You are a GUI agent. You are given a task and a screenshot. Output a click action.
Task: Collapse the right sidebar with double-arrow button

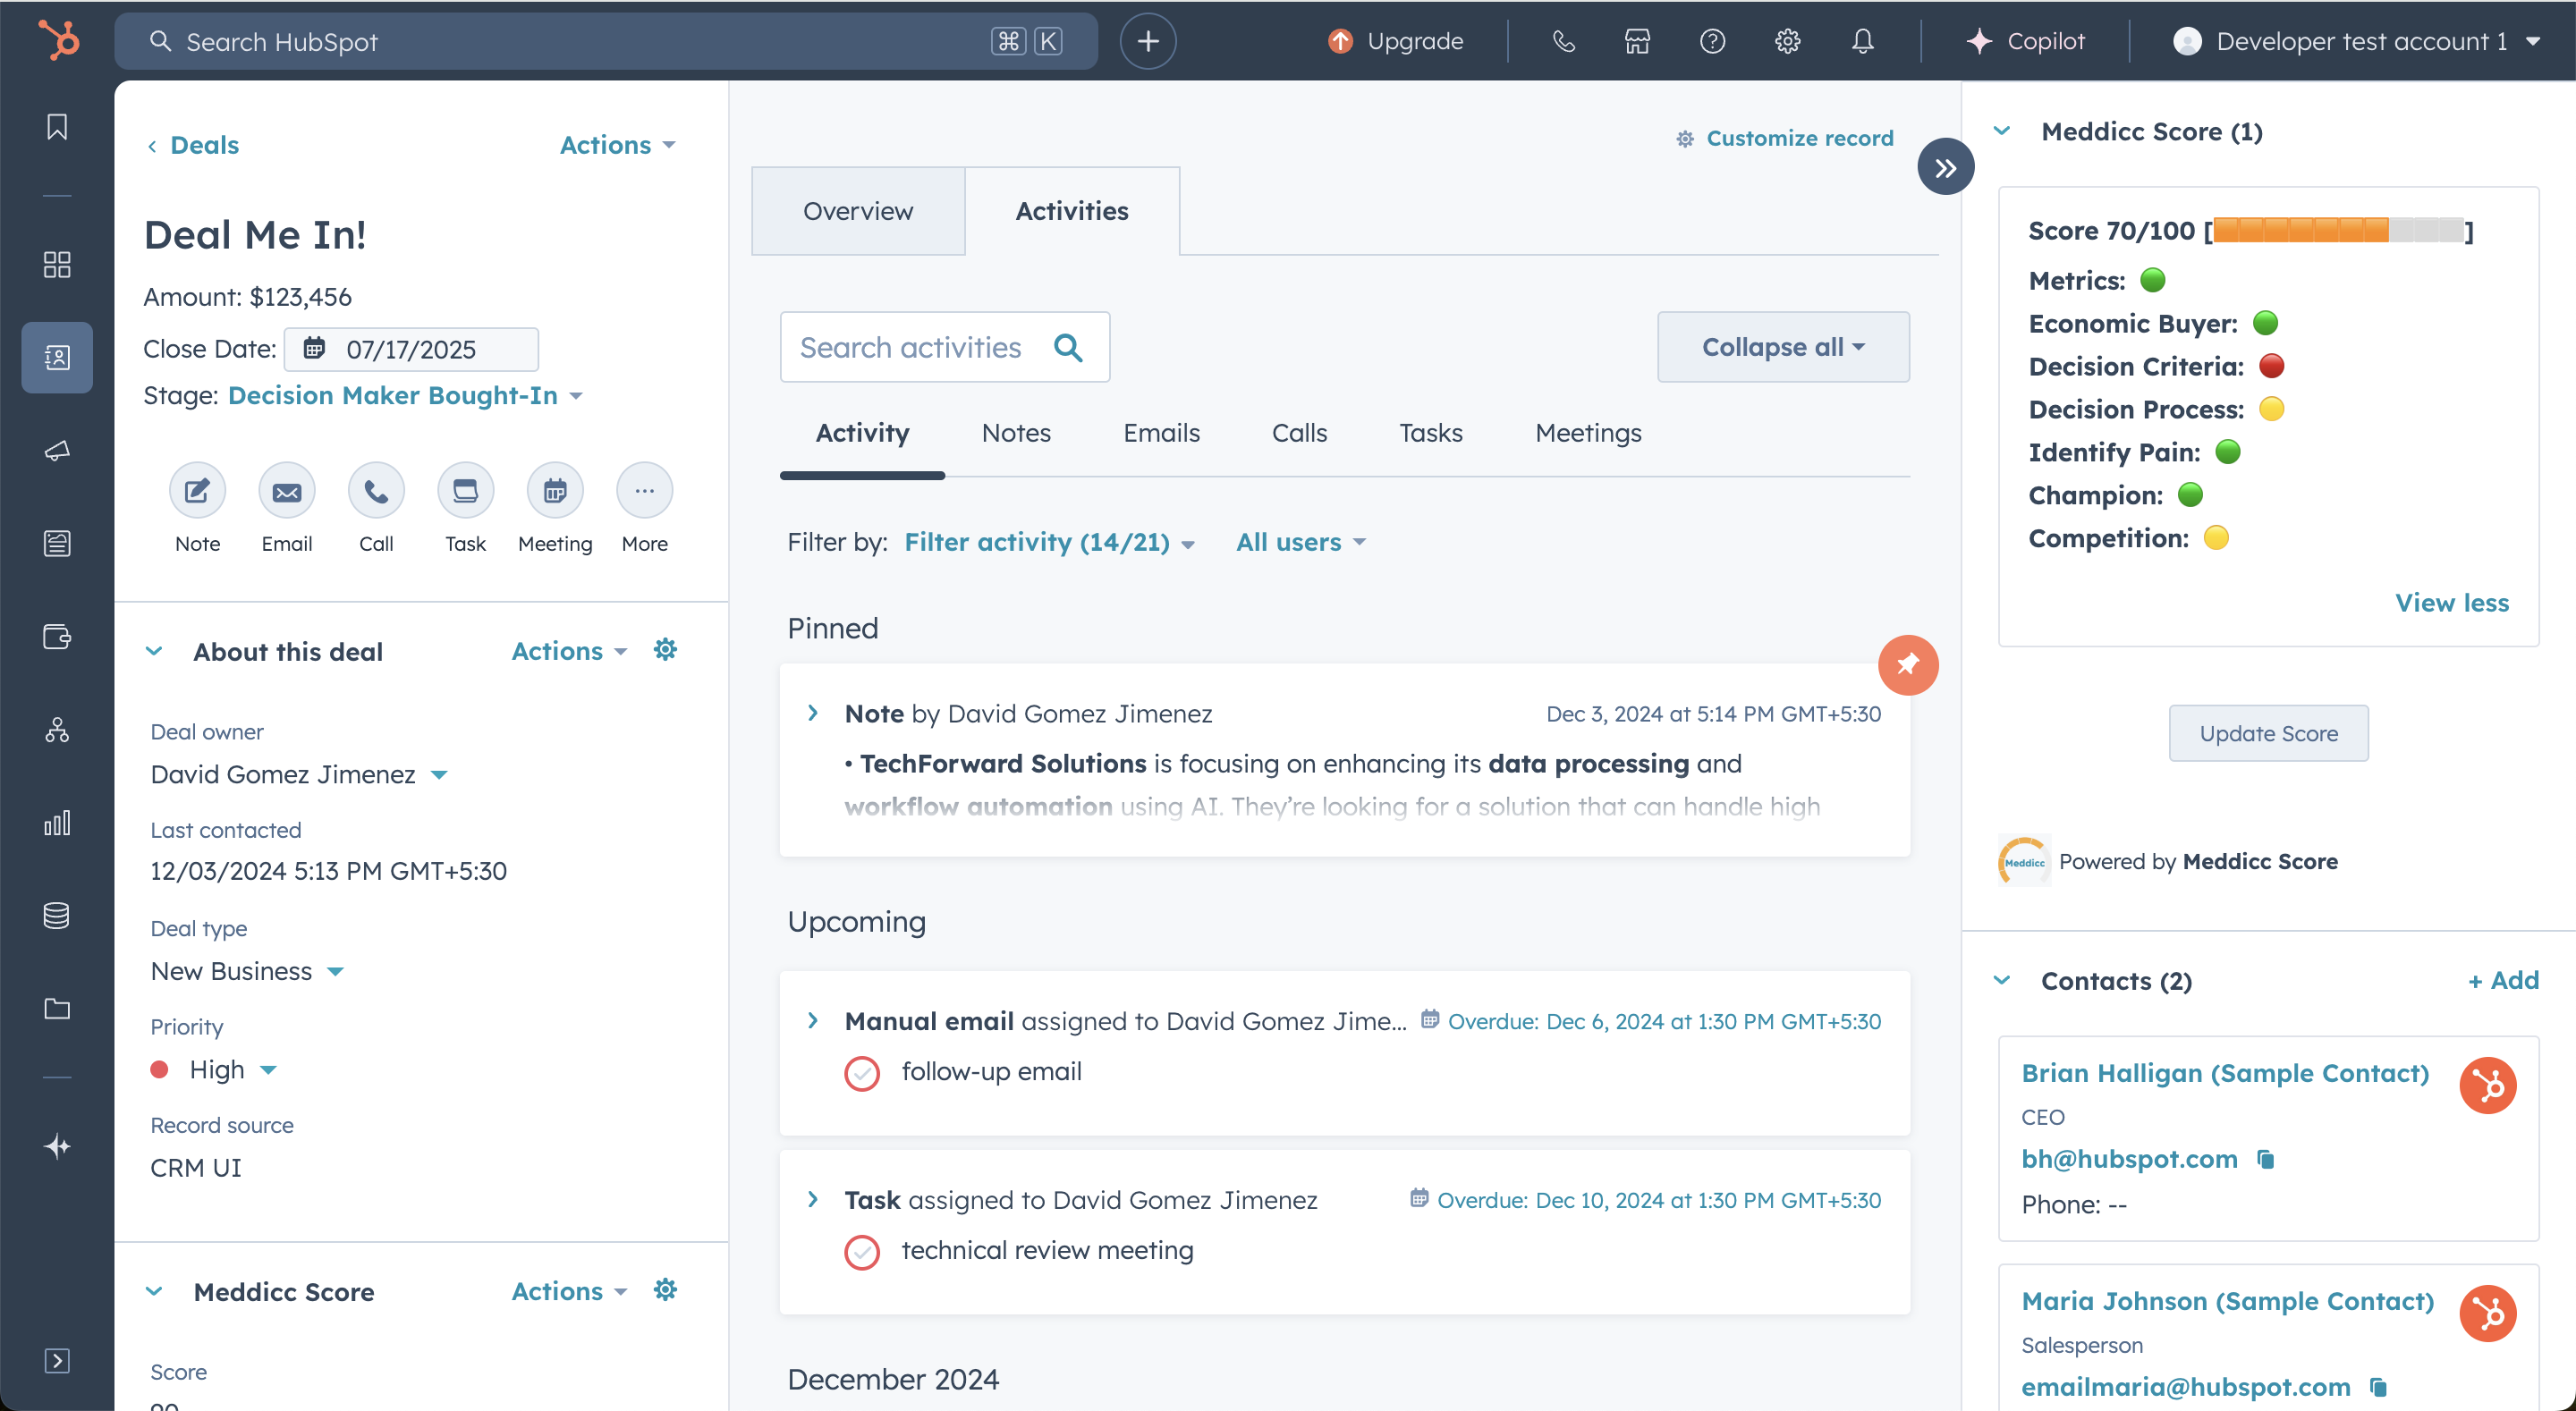tap(1945, 167)
